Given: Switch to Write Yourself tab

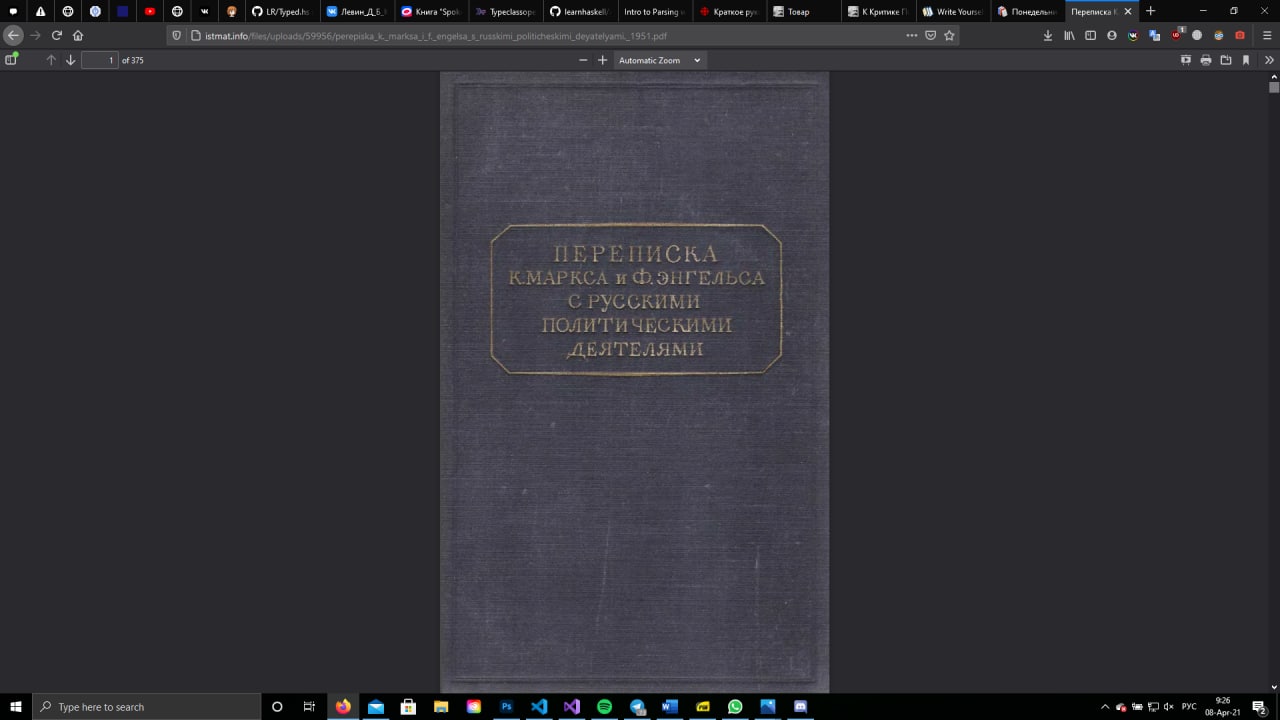Looking at the screenshot, I should (x=952, y=12).
